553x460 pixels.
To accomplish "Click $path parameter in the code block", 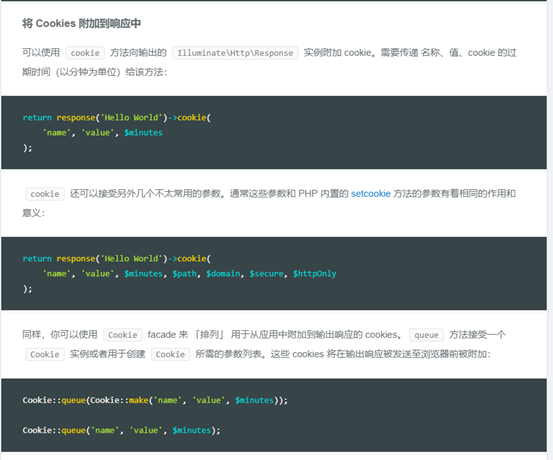I will pyautogui.click(x=184, y=274).
